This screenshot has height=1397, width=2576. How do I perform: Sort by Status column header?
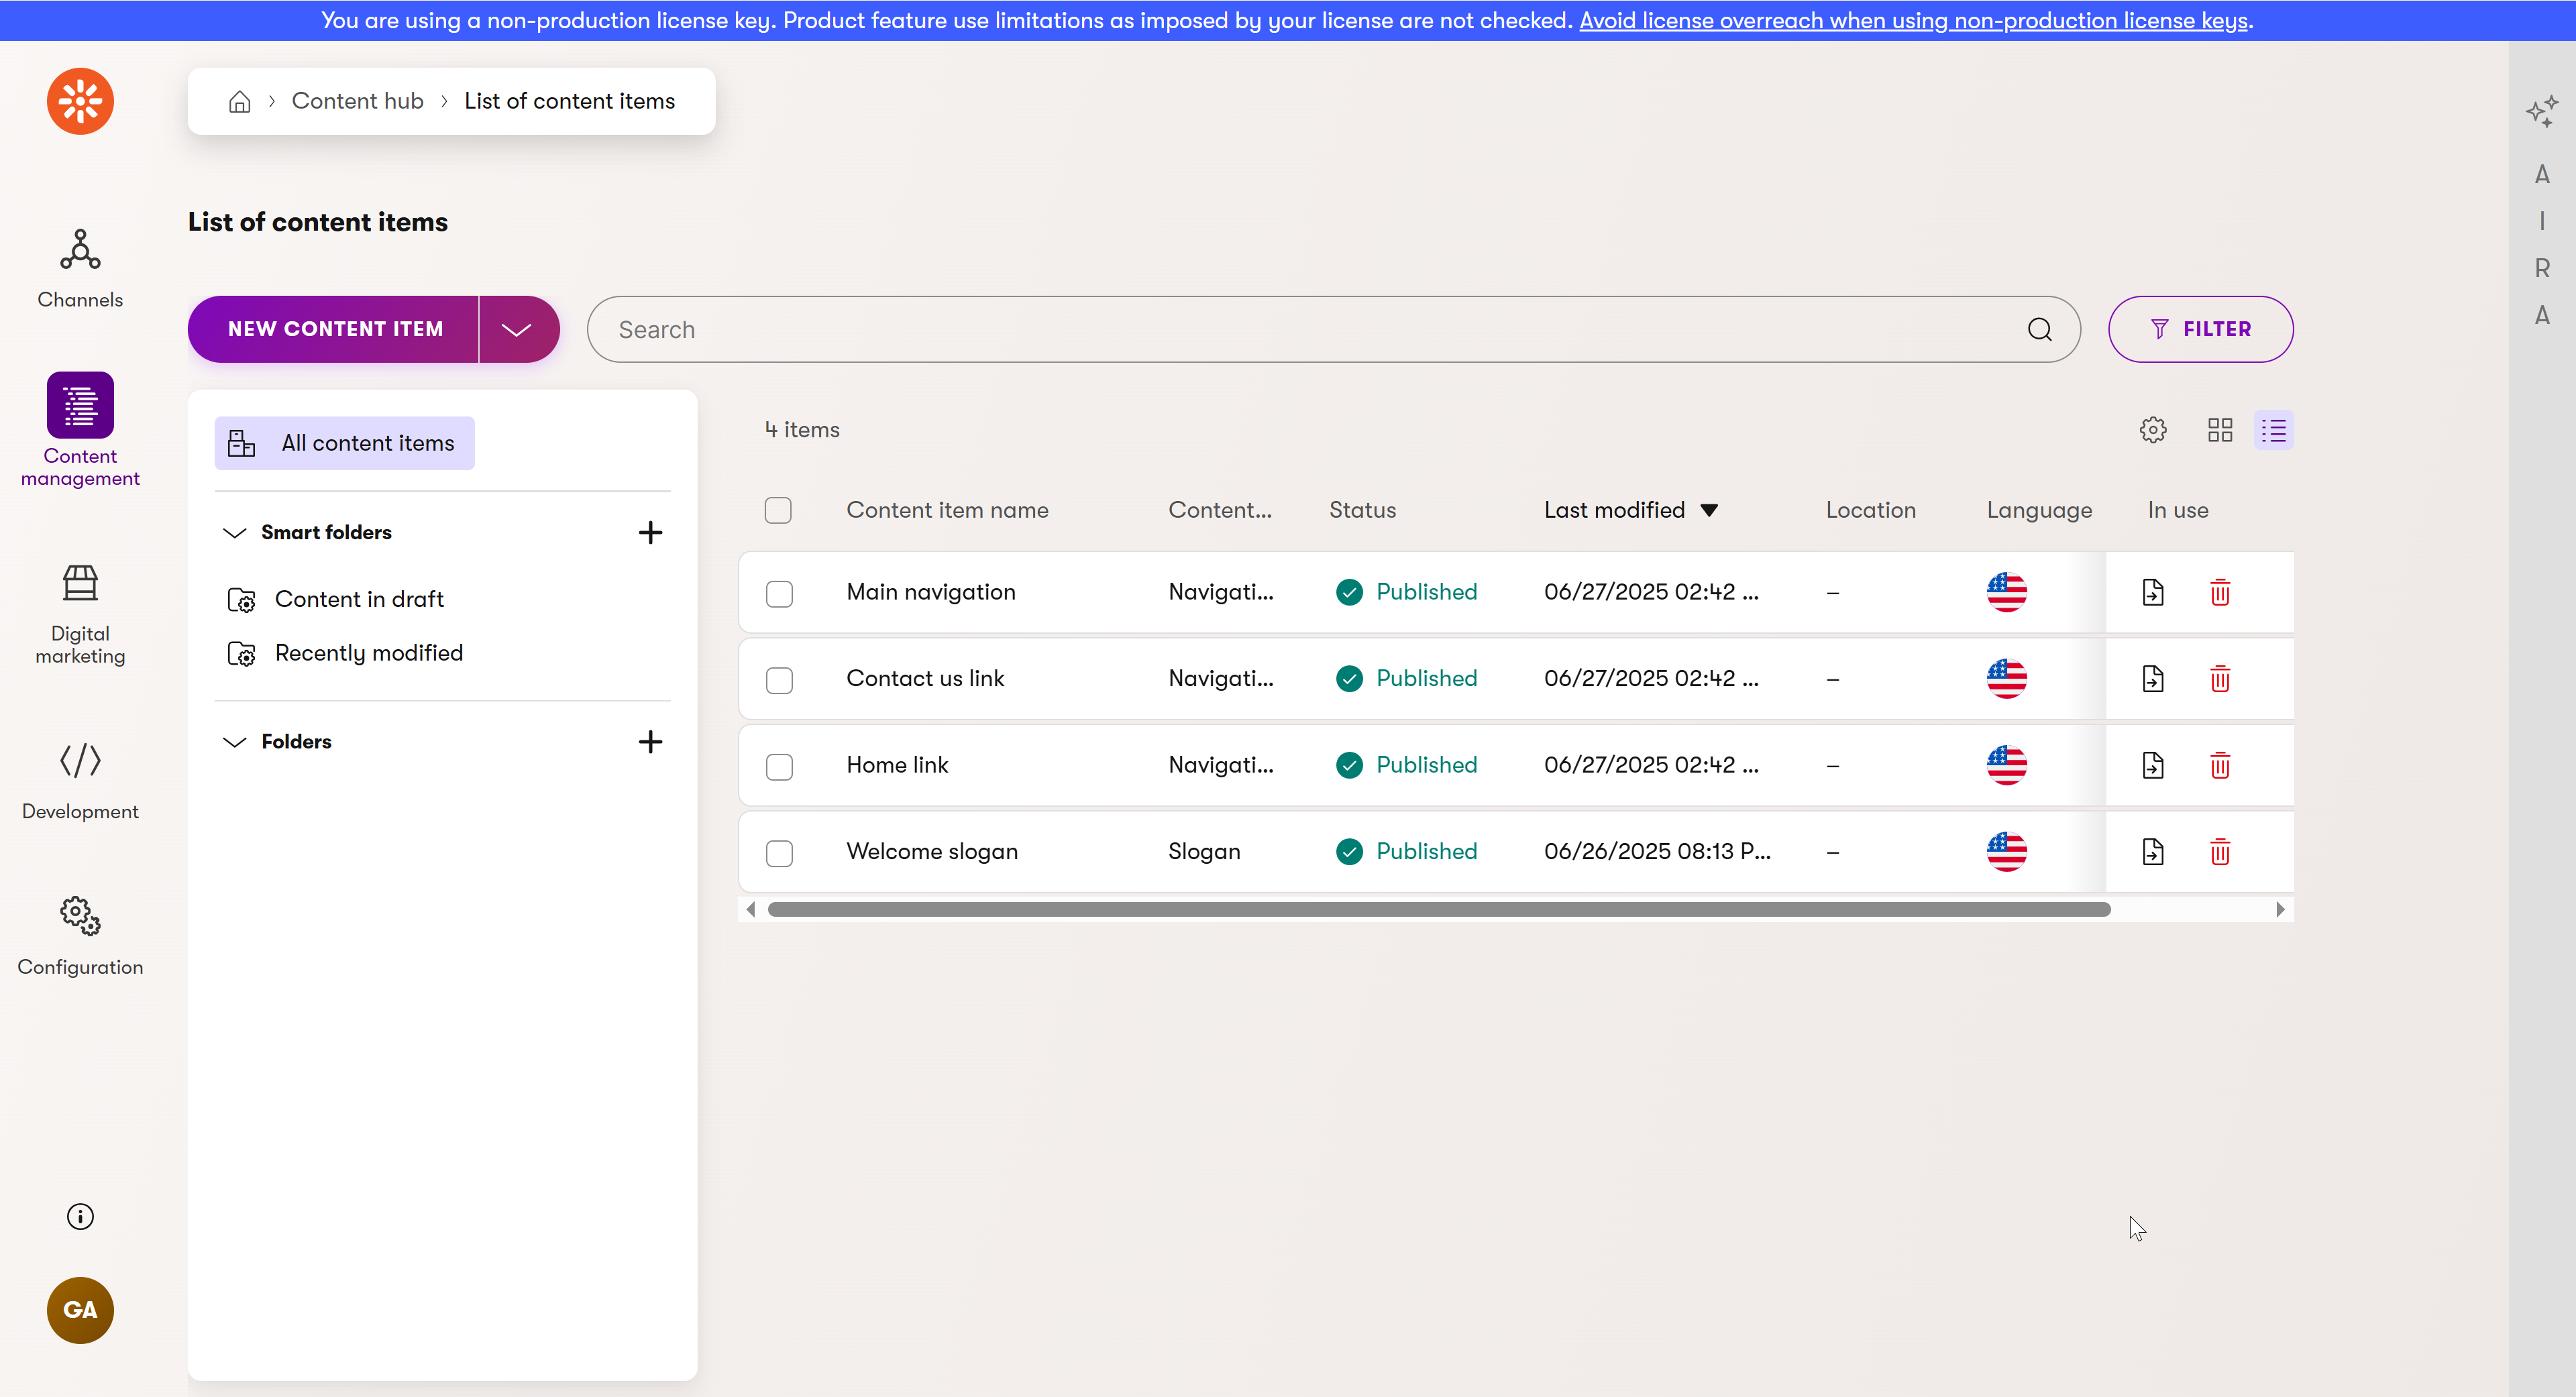tap(1362, 510)
